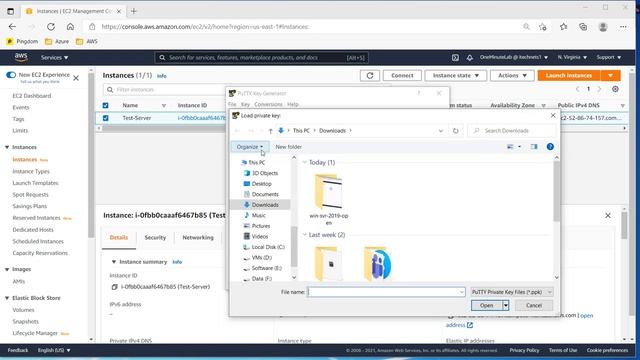Go up one folder level in dialog
This screenshot has height=360, width=640.
point(270,131)
